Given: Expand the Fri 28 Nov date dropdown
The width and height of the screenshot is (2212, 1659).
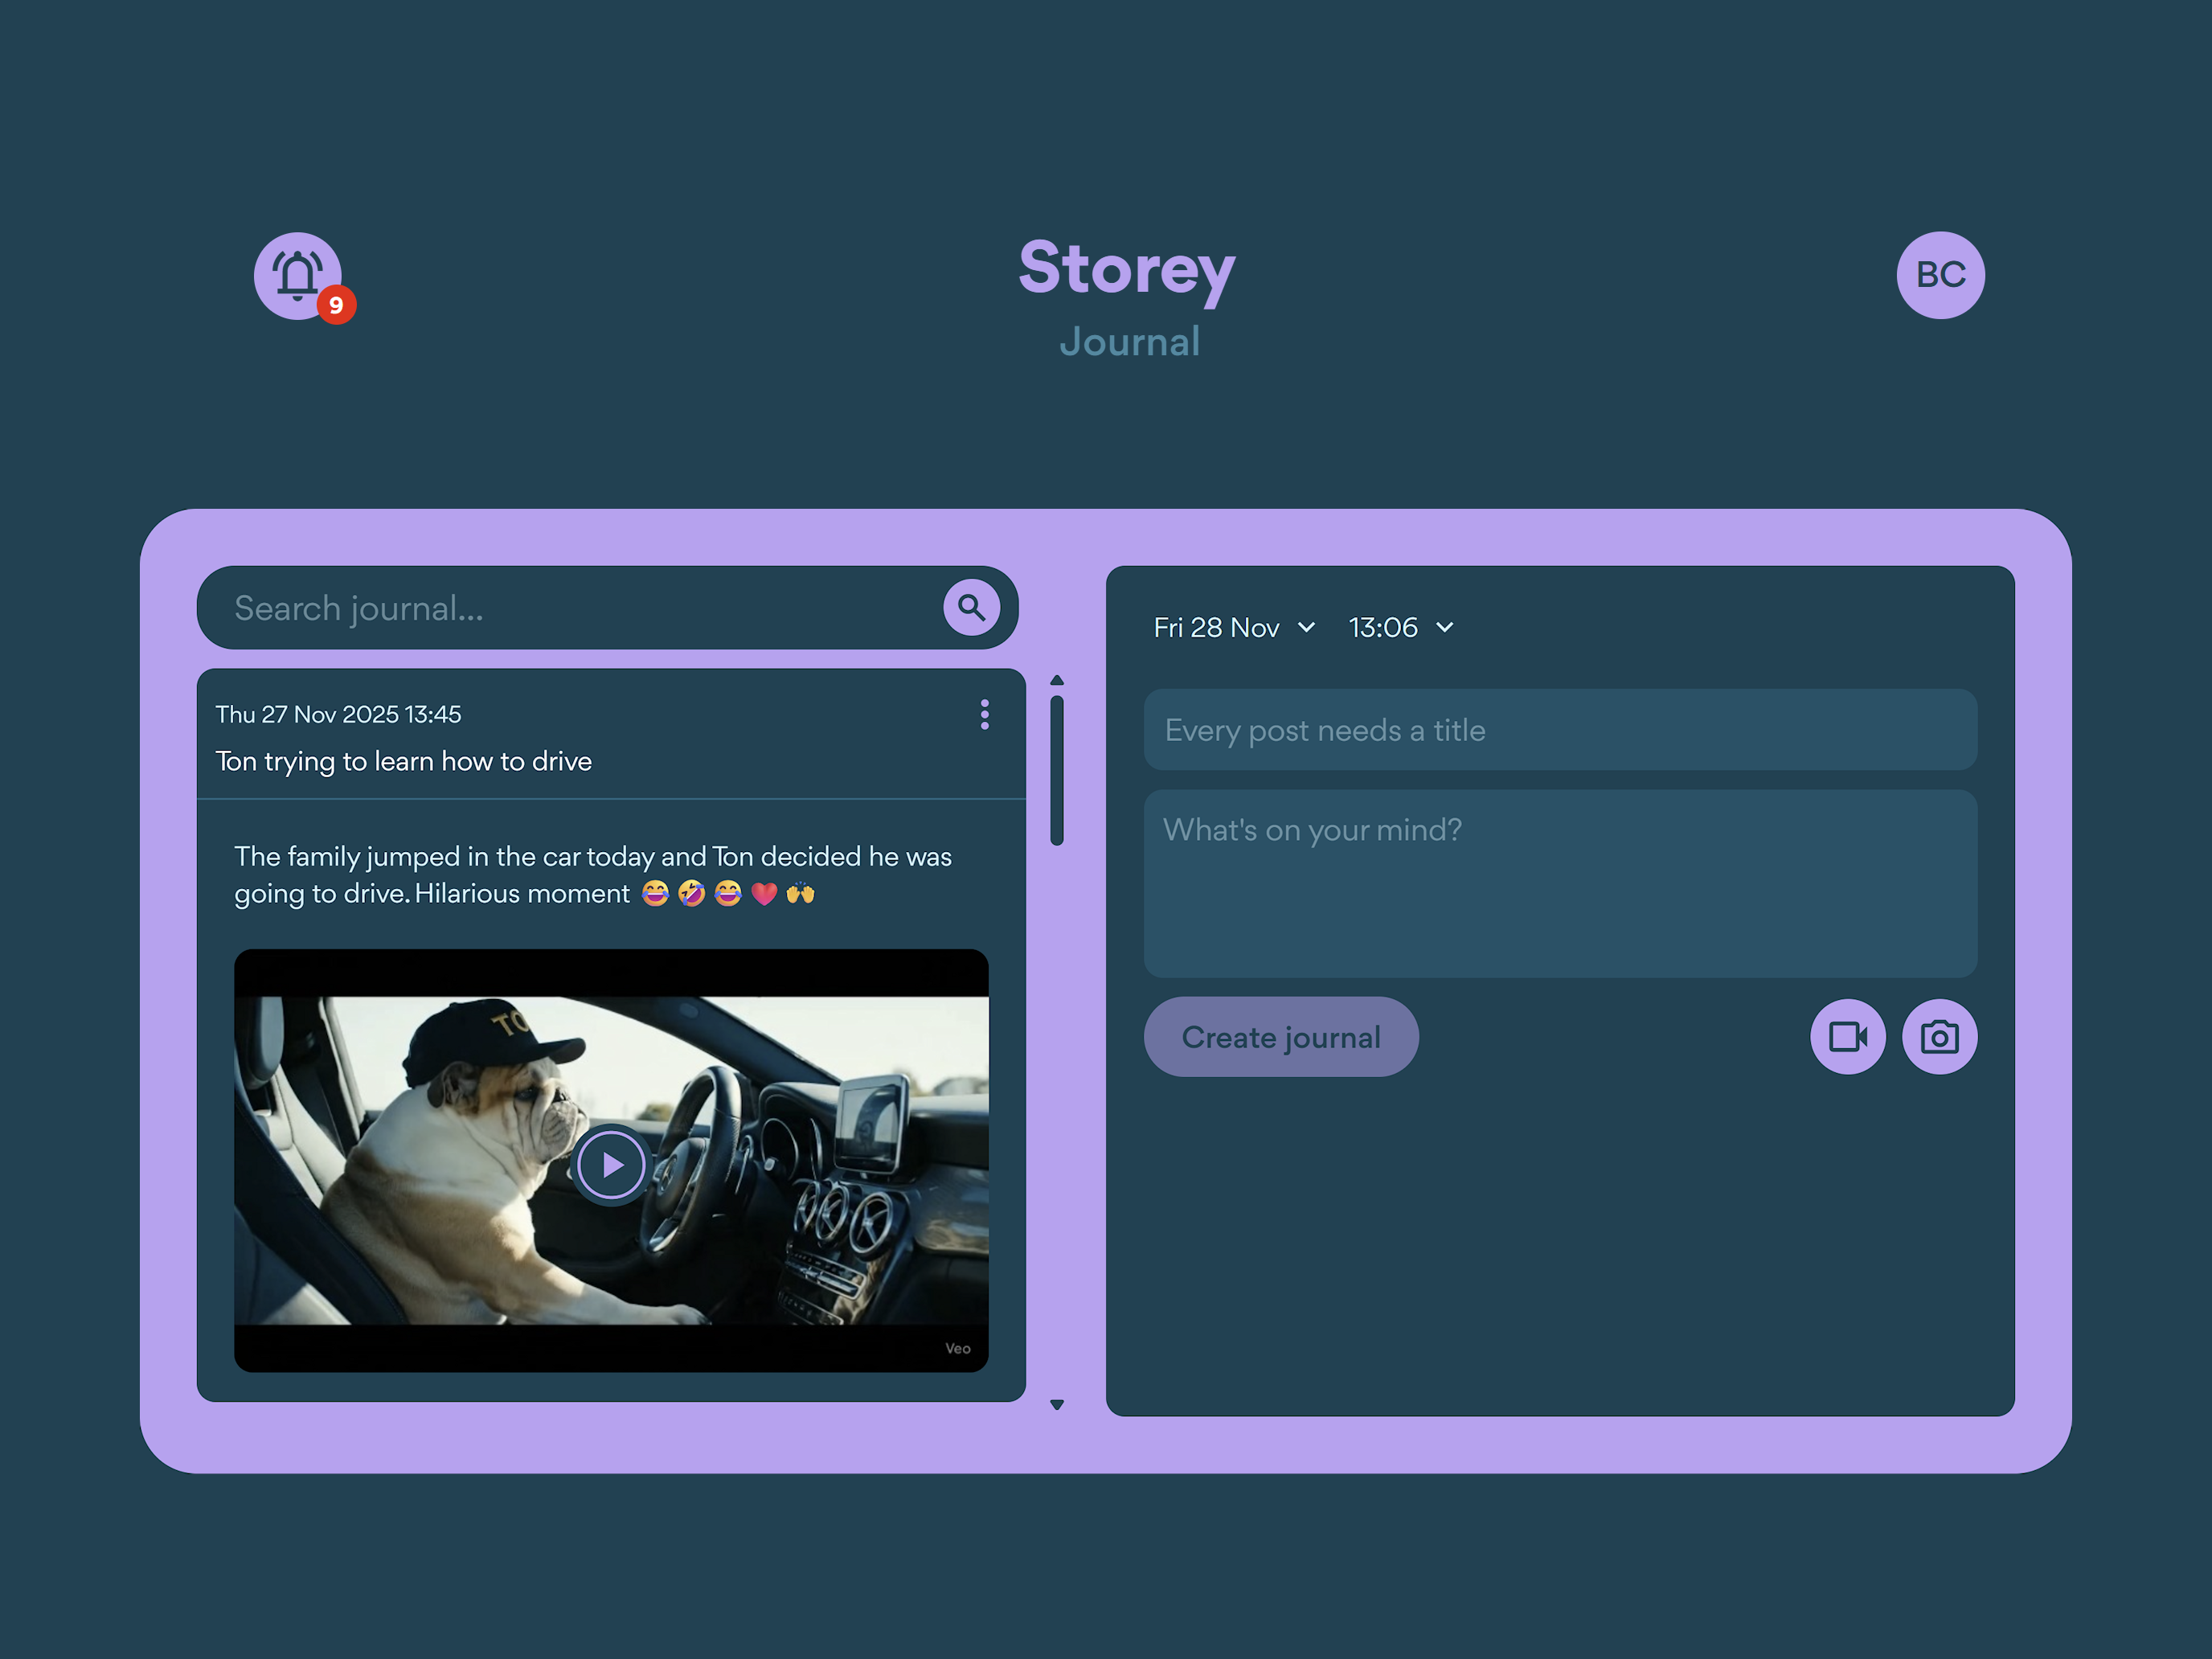Looking at the screenshot, I should (x=1234, y=627).
